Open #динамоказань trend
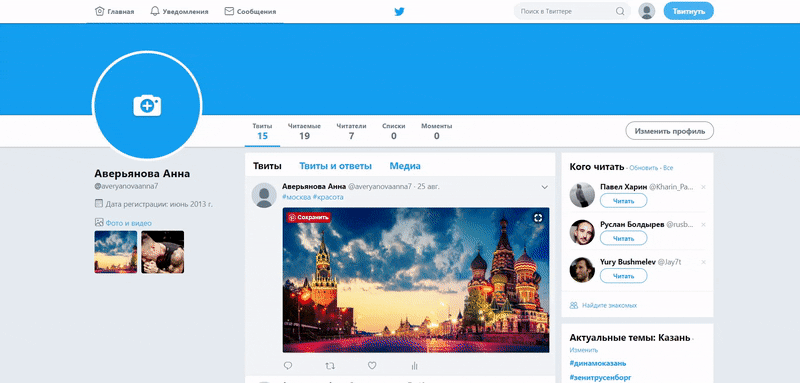Image resolution: width=800 pixels, height=383 pixels. click(x=597, y=363)
